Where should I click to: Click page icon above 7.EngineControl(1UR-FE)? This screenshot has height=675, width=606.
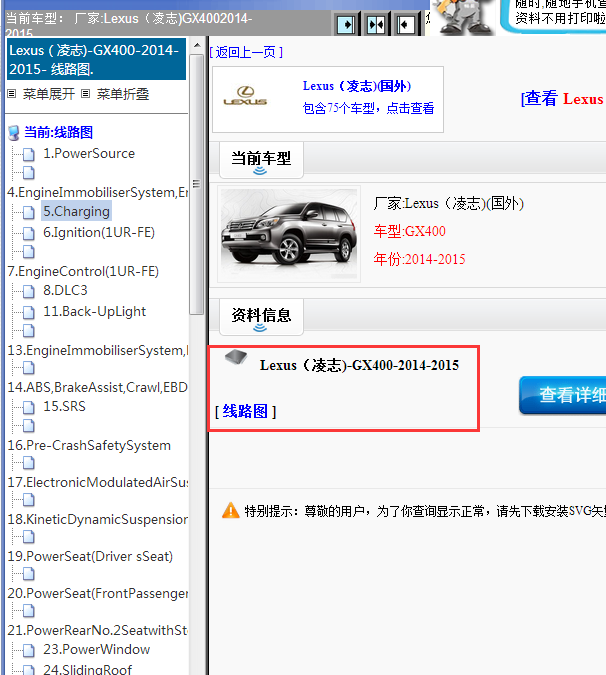(x=28, y=252)
